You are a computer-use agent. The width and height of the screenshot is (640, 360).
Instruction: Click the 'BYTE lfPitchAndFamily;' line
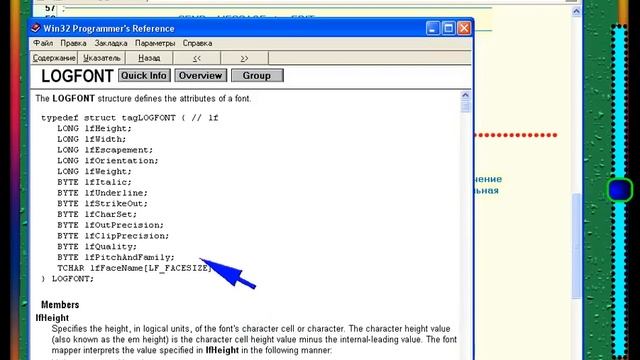pos(116,258)
